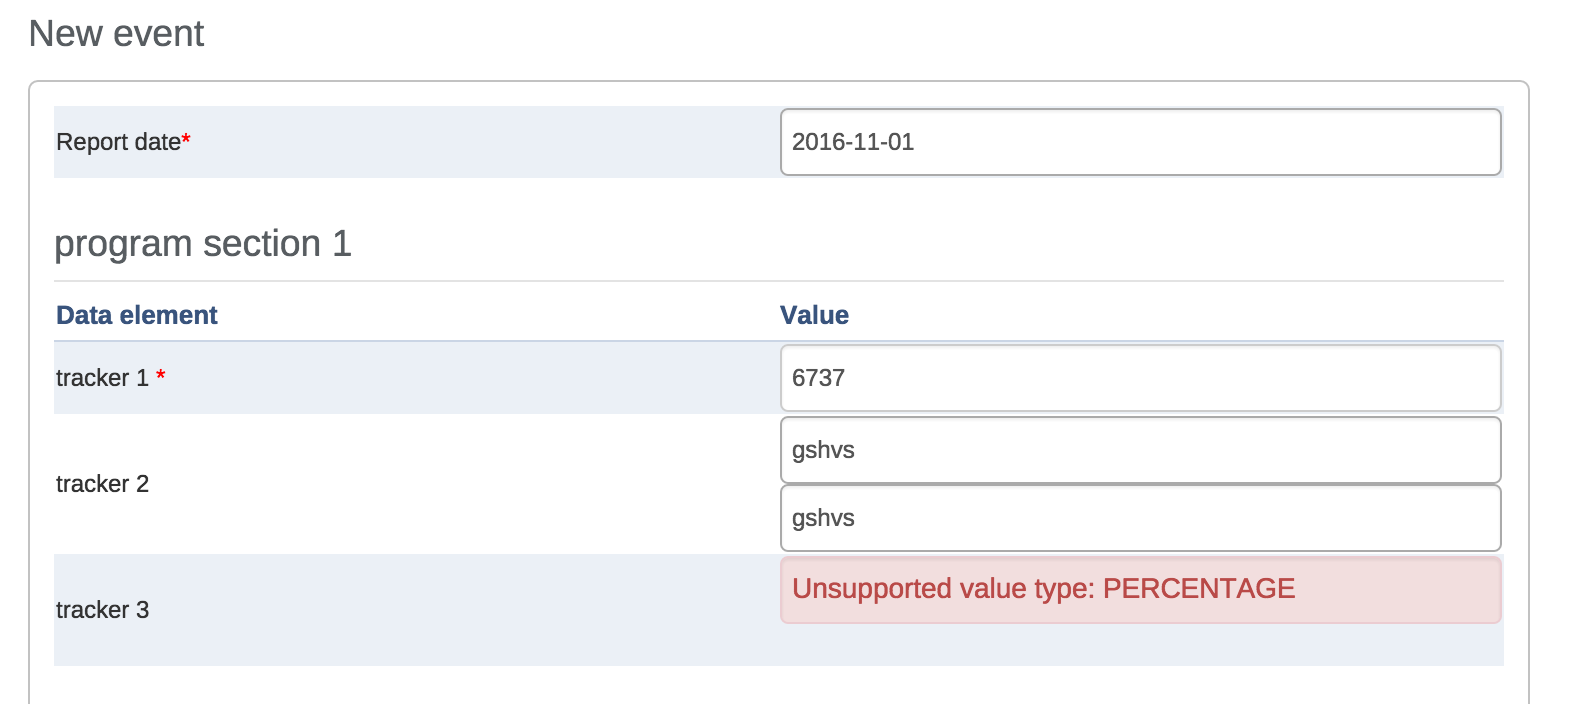This screenshot has height=704, width=1578.
Task: Focus the tracker 1 value field
Action: 1140,378
